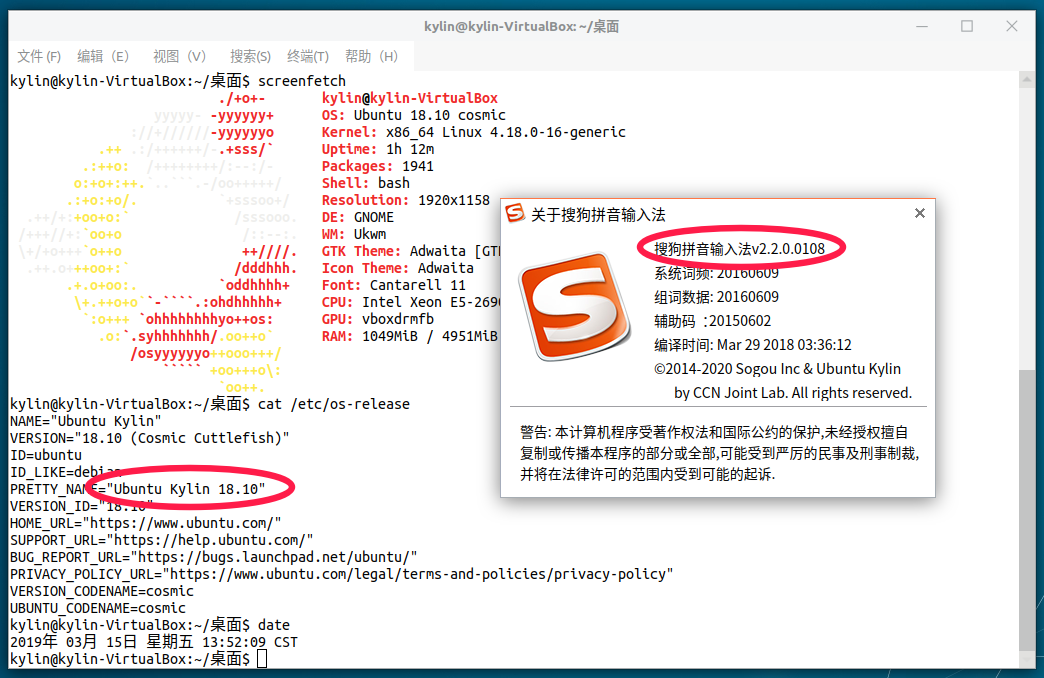Image resolution: width=1044 pixels, height=678 pixels.
Task: Click the large orange Sogou S logo
Action: pos(575,306)
